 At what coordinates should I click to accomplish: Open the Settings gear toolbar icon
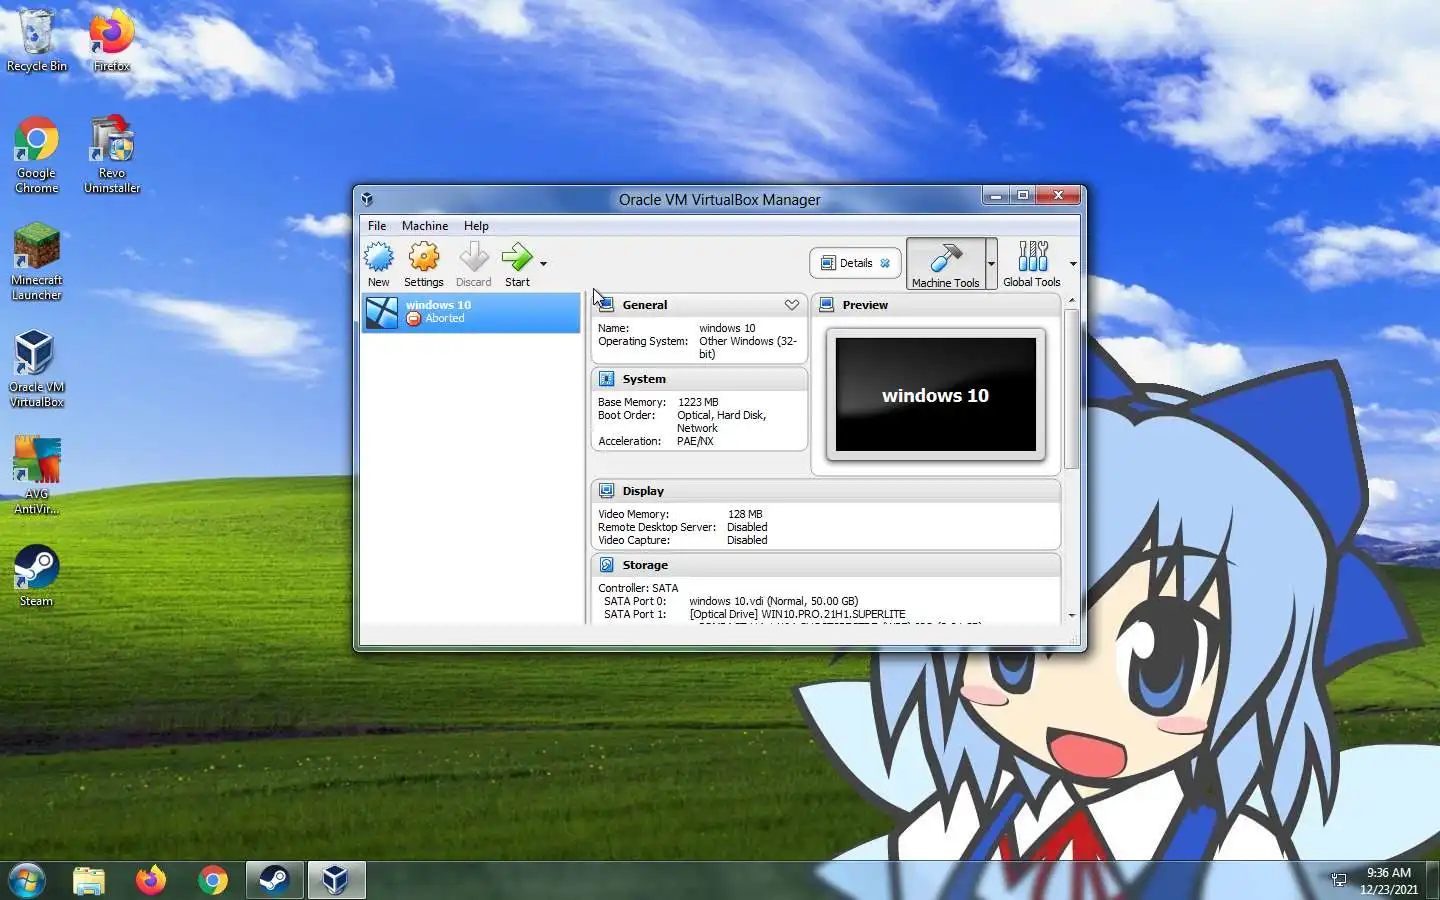pyautogui.click(x=424, y=264)
